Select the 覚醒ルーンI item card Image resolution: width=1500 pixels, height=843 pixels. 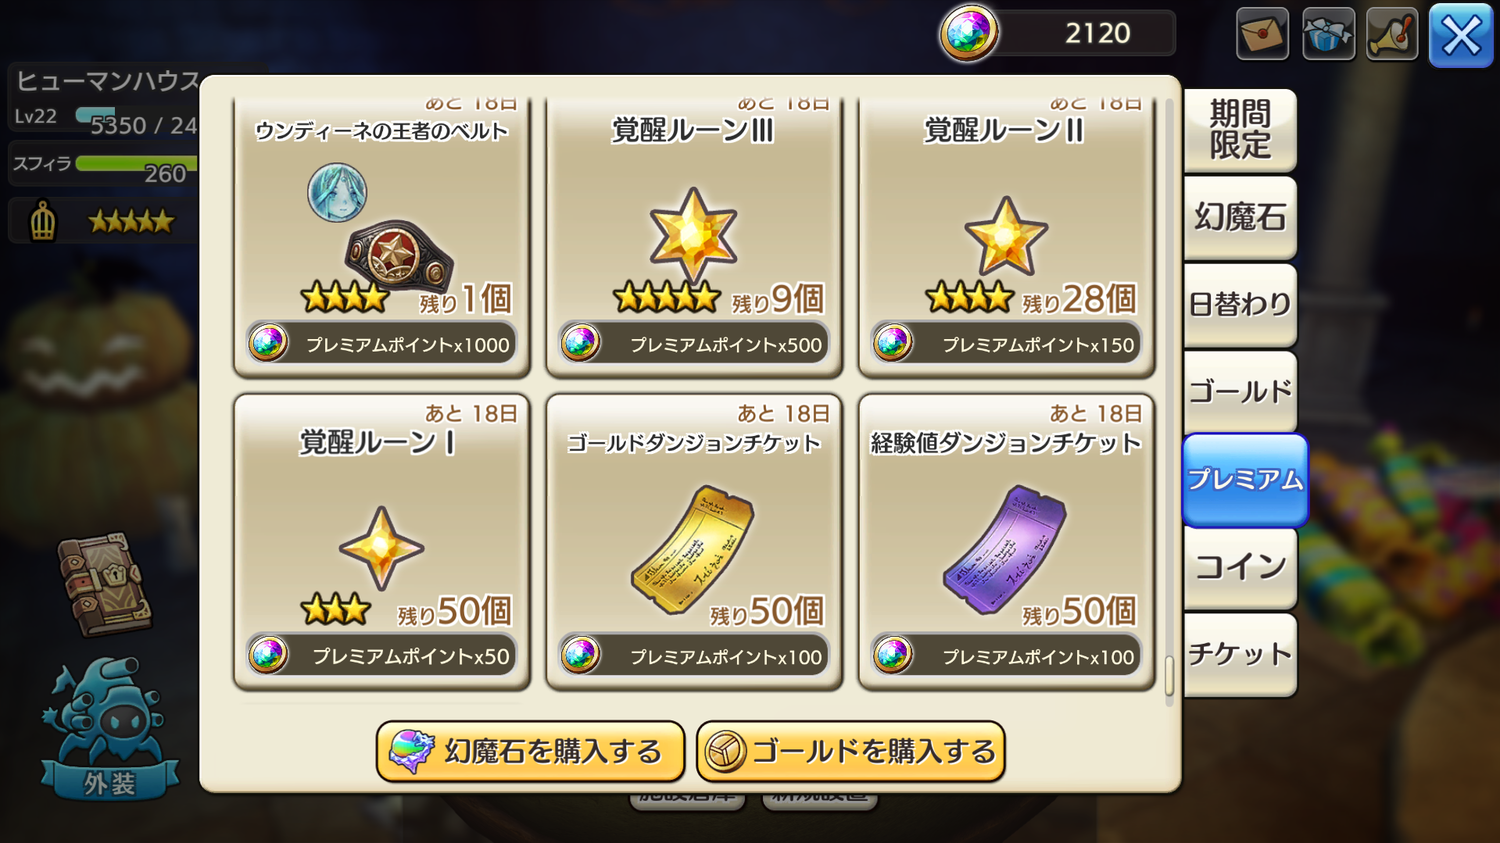[381, 541]
